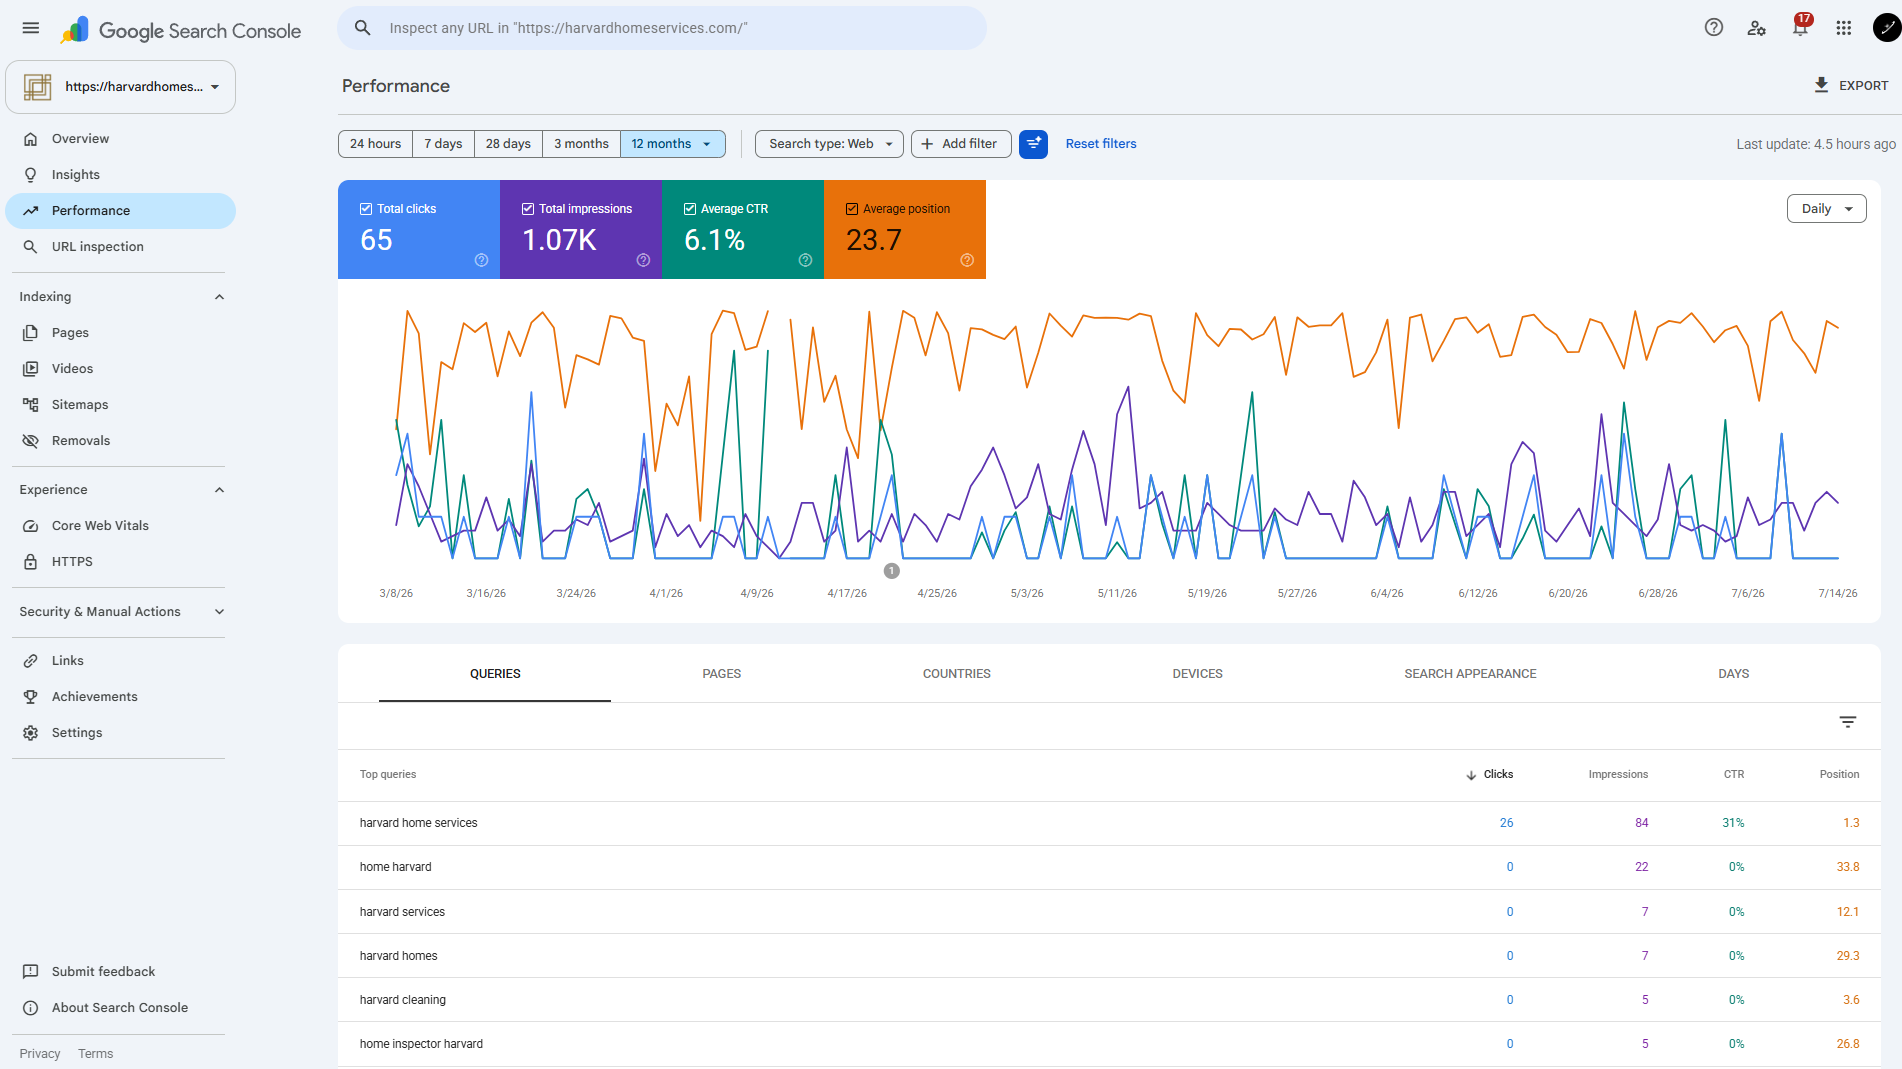
Task: Open the Search type: Web dropdown
Action: pos(829,144)
